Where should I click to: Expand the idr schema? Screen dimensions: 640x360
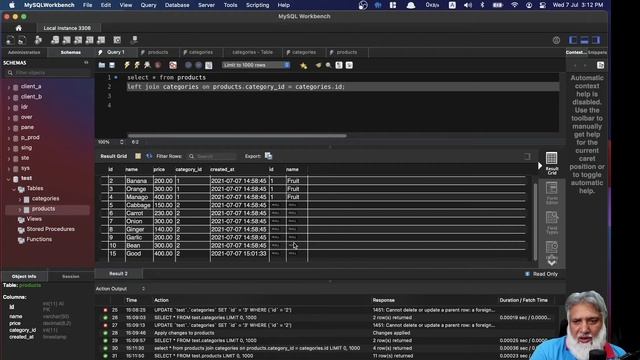click(9, 107)
